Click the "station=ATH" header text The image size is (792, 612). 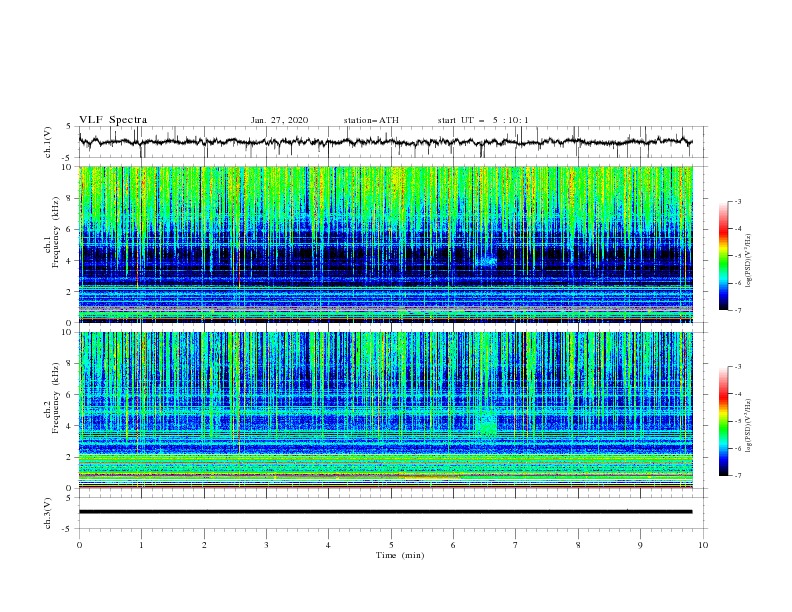tap(371, 120)
